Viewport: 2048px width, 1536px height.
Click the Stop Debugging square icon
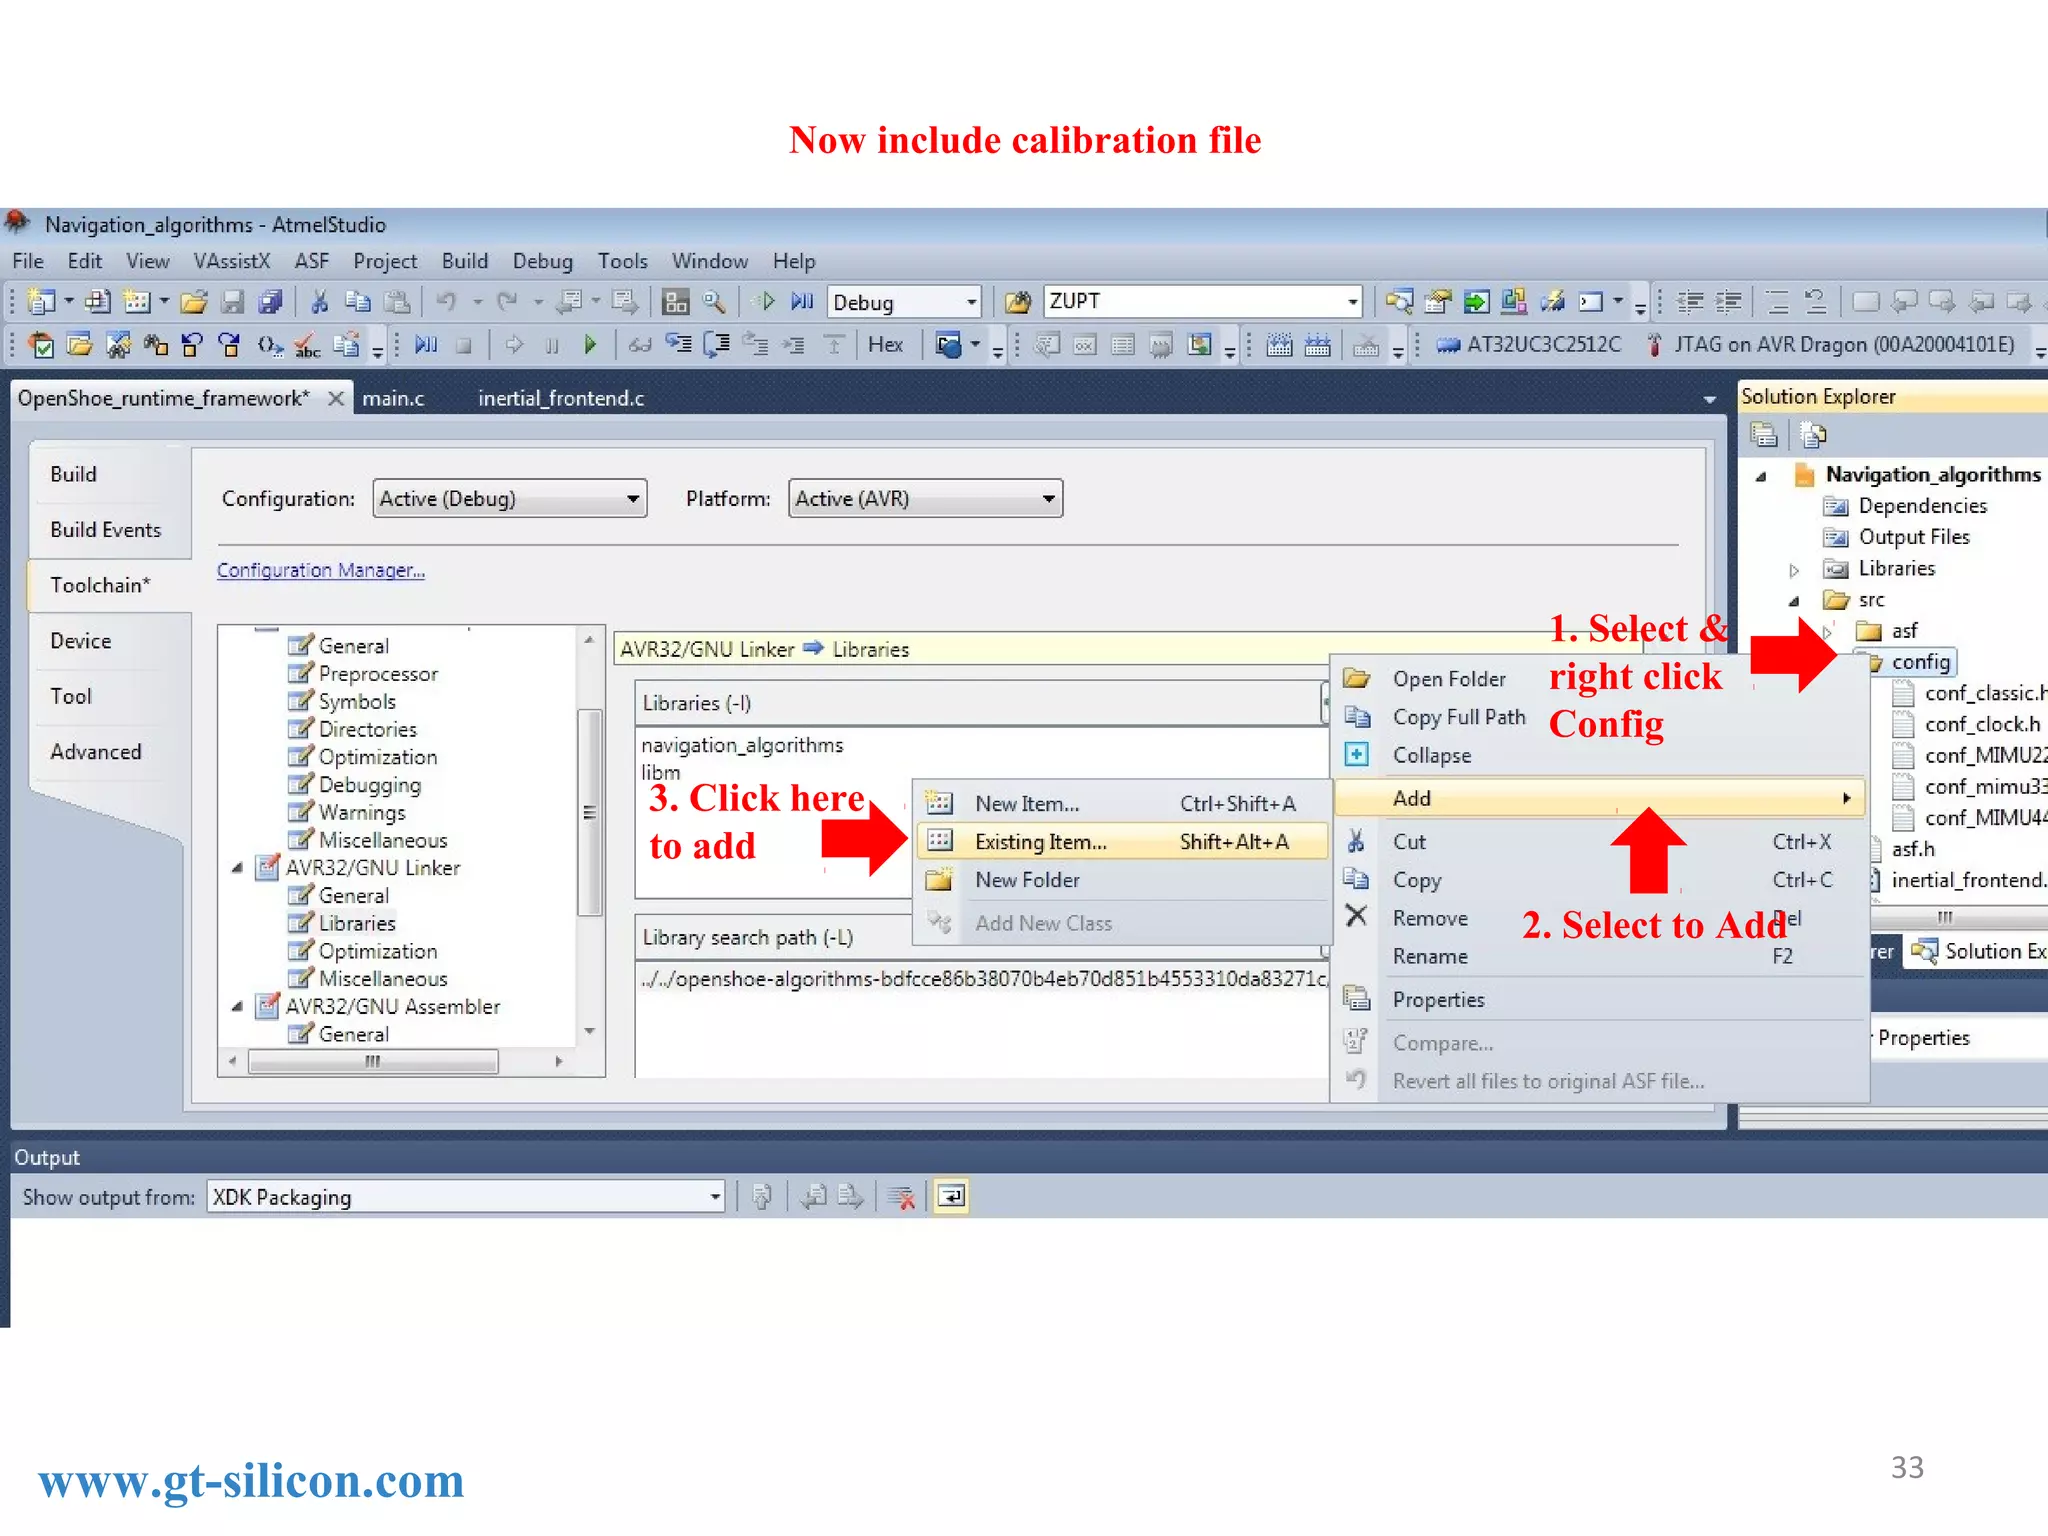[x=463, y=345]
